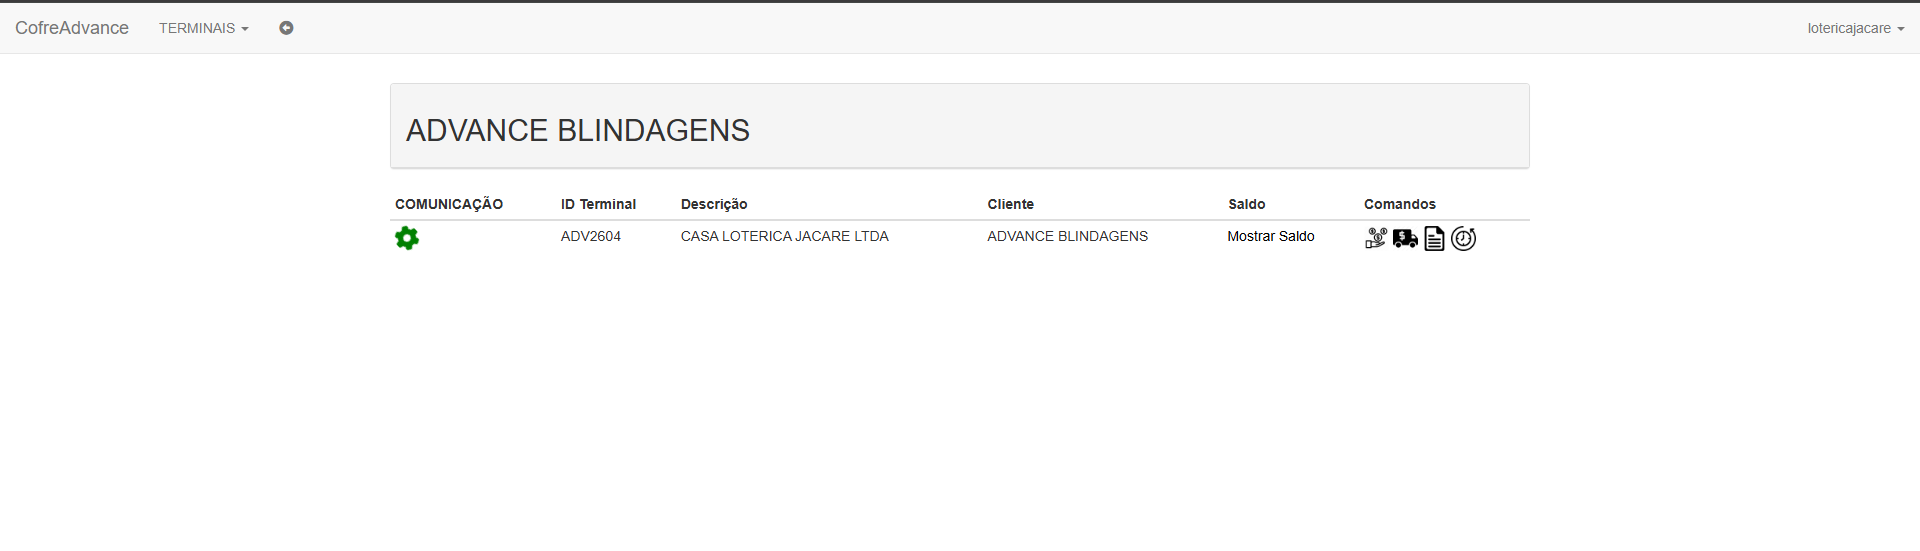
Task: Click the CASA LOTERICA JACARE LTDA description
Action: pos(784,236)
